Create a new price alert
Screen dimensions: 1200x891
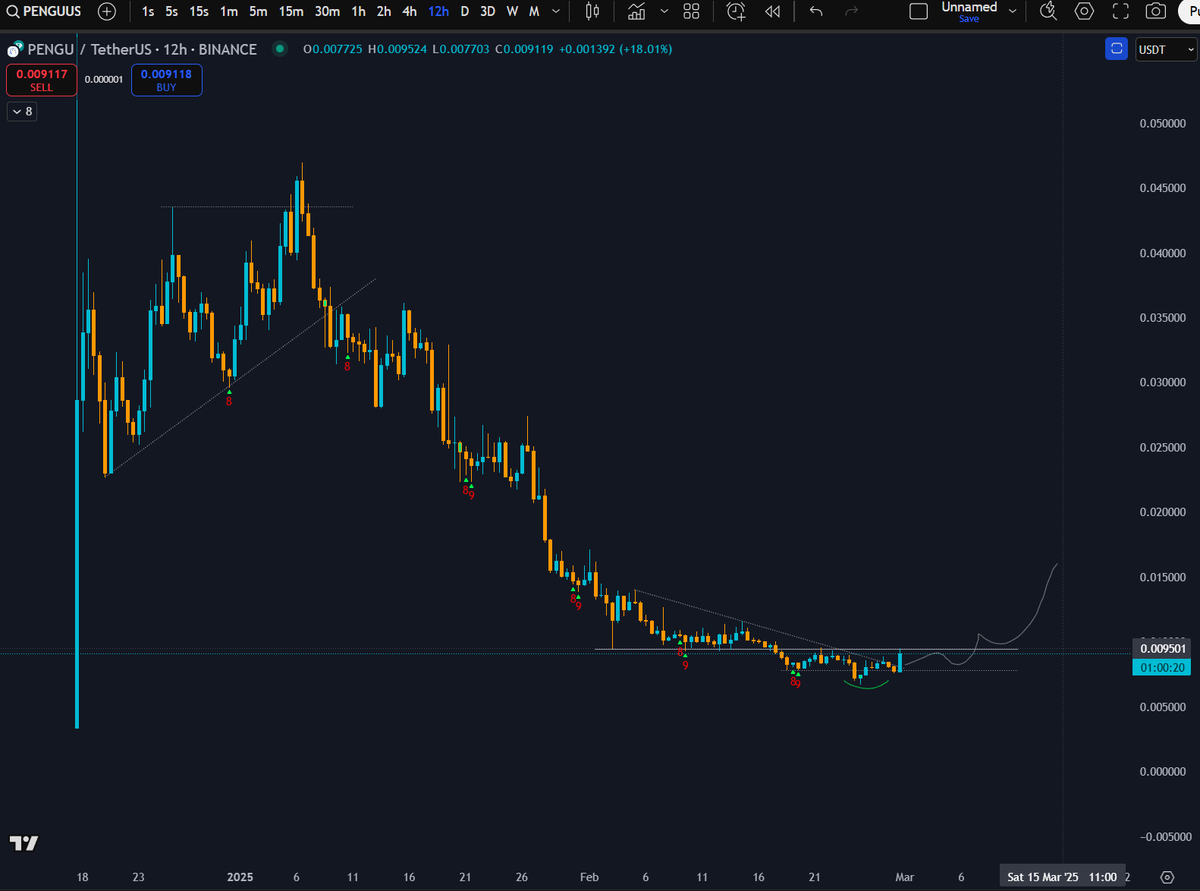click(735, 12)
